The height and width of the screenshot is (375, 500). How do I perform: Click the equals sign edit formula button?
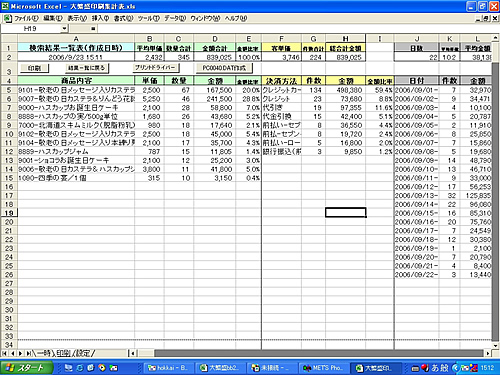click(x=93, y=29)
